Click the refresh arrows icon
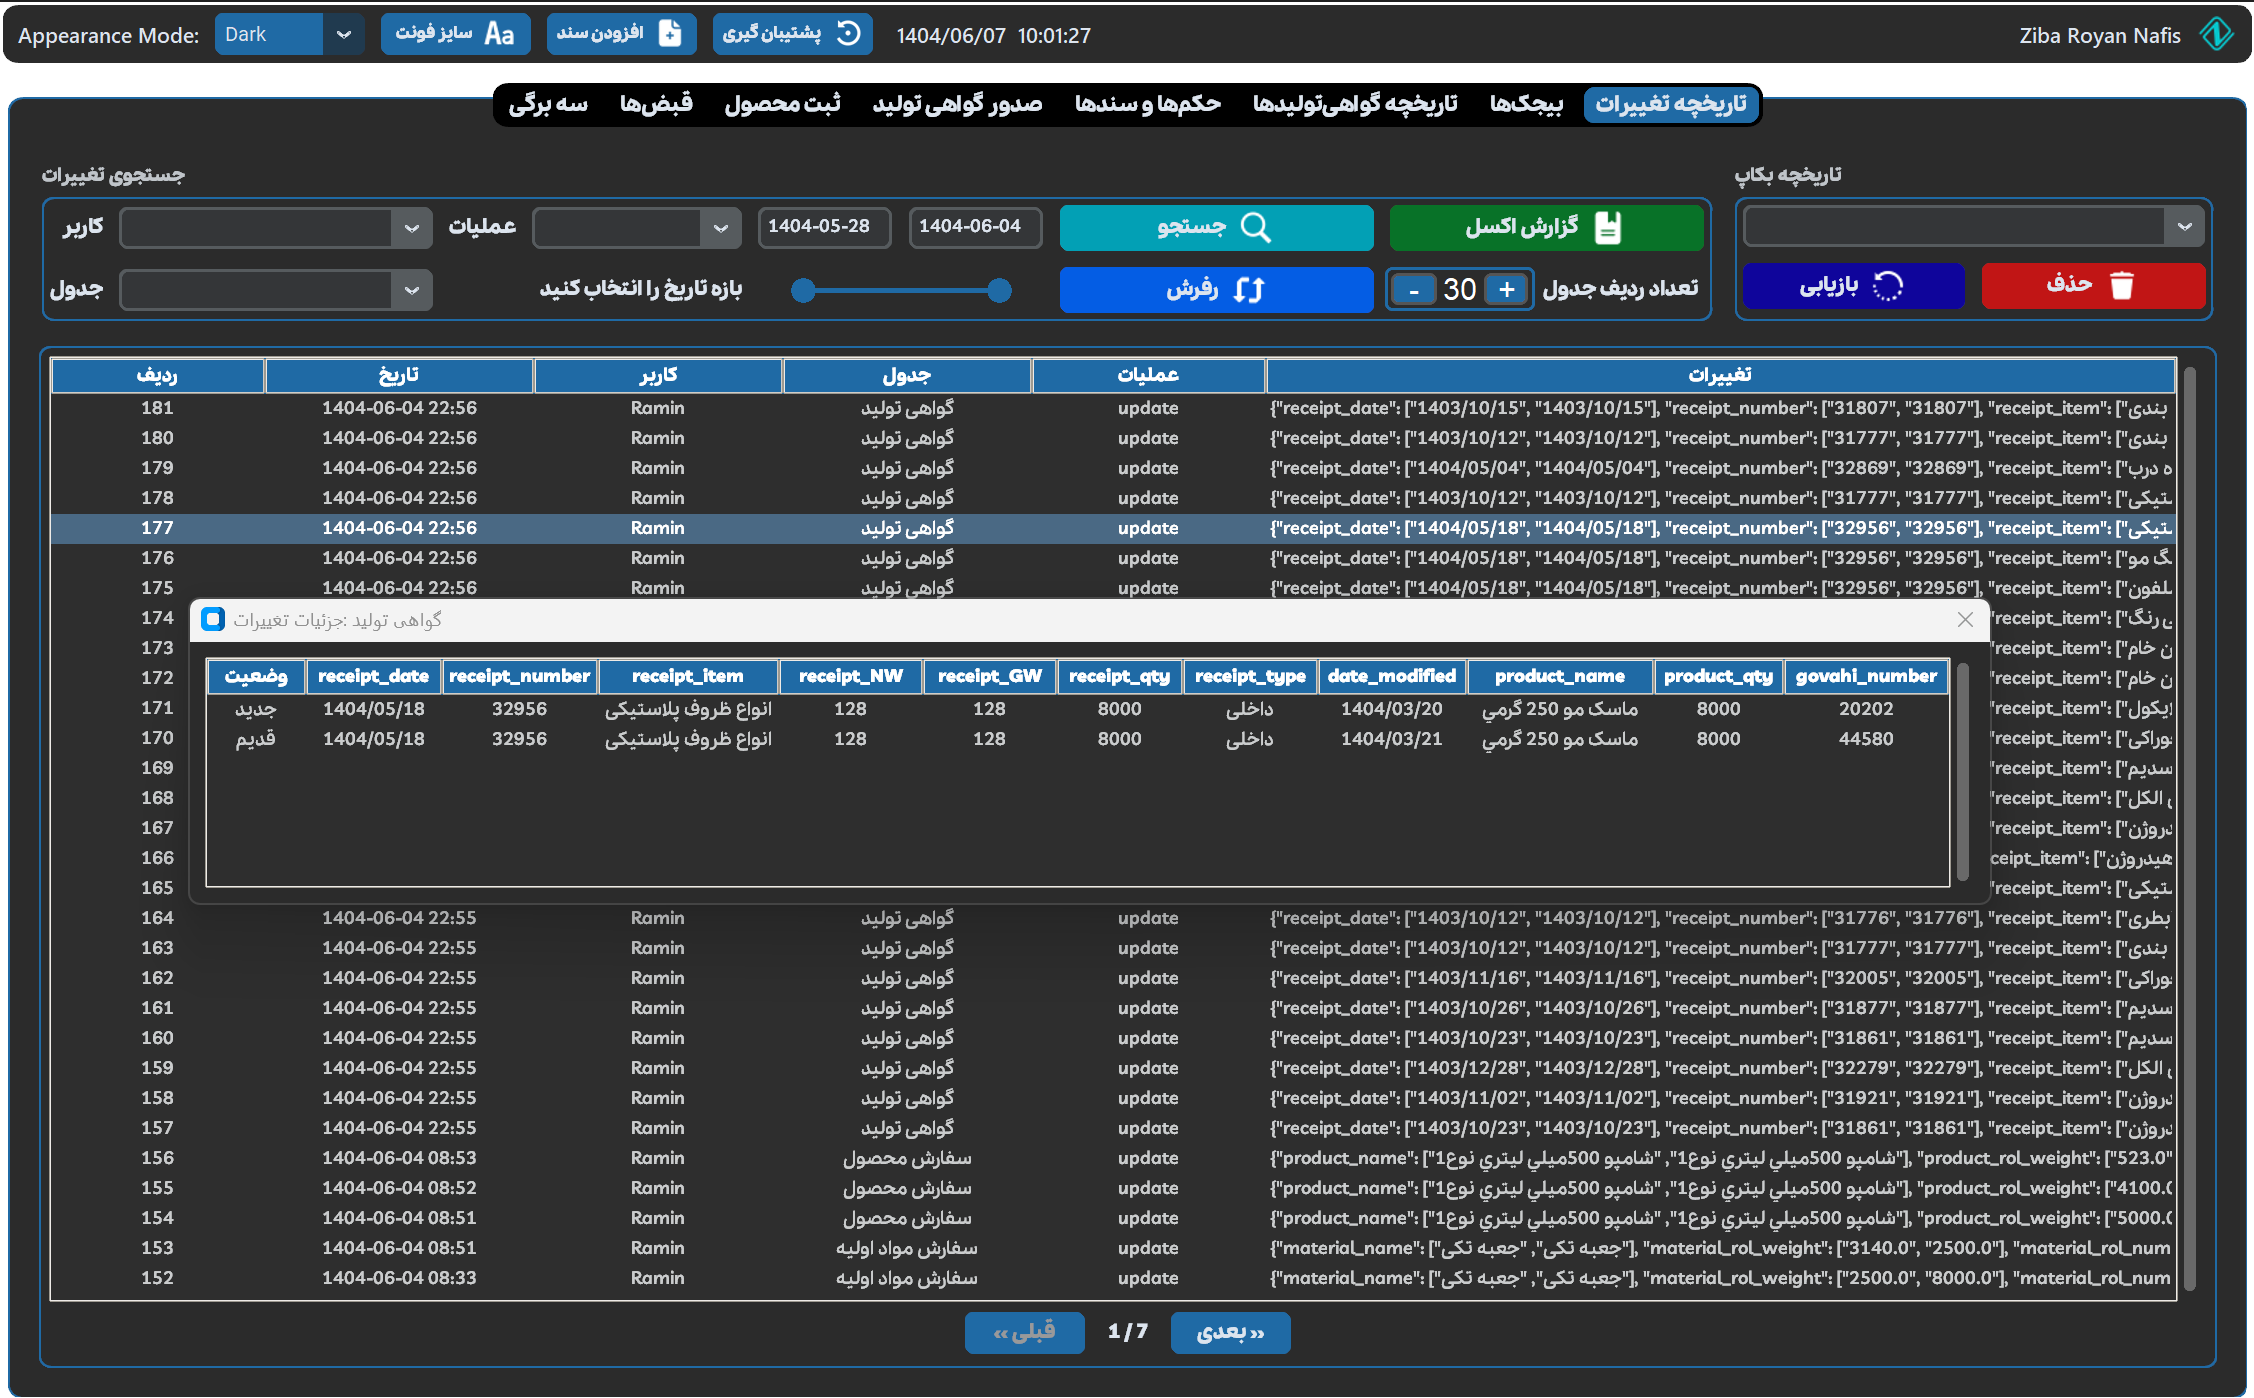Image resolution: width=2254 pixels, height=1398 pixels. click(x=1249, y=290)
